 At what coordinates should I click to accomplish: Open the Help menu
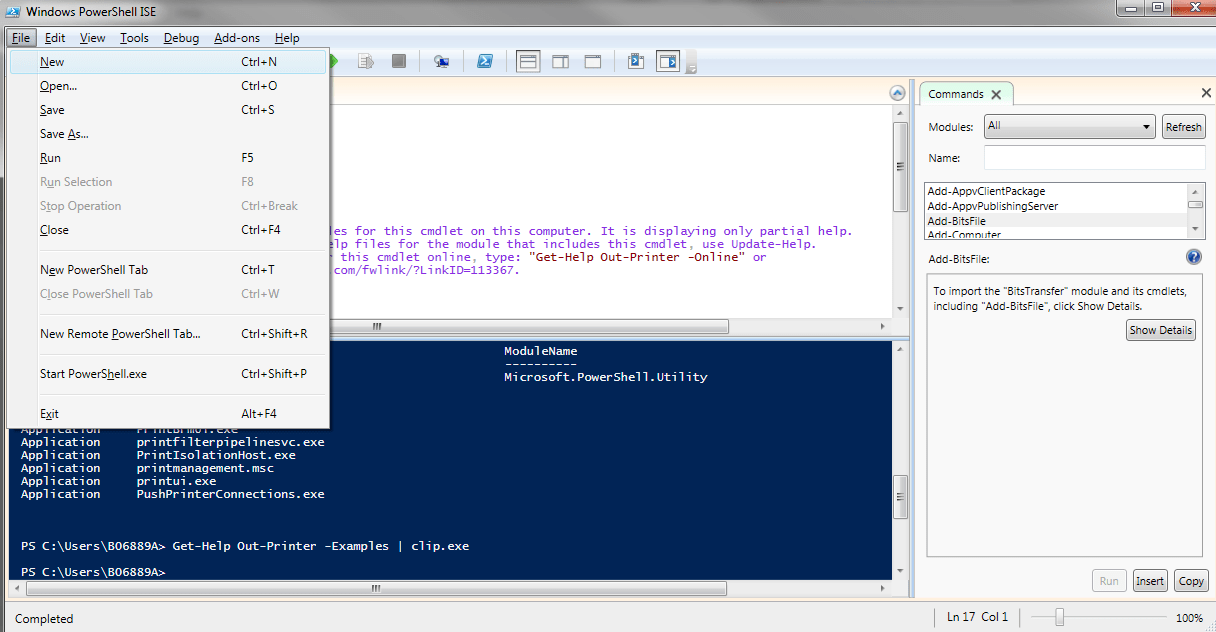(x=287, y=38)
